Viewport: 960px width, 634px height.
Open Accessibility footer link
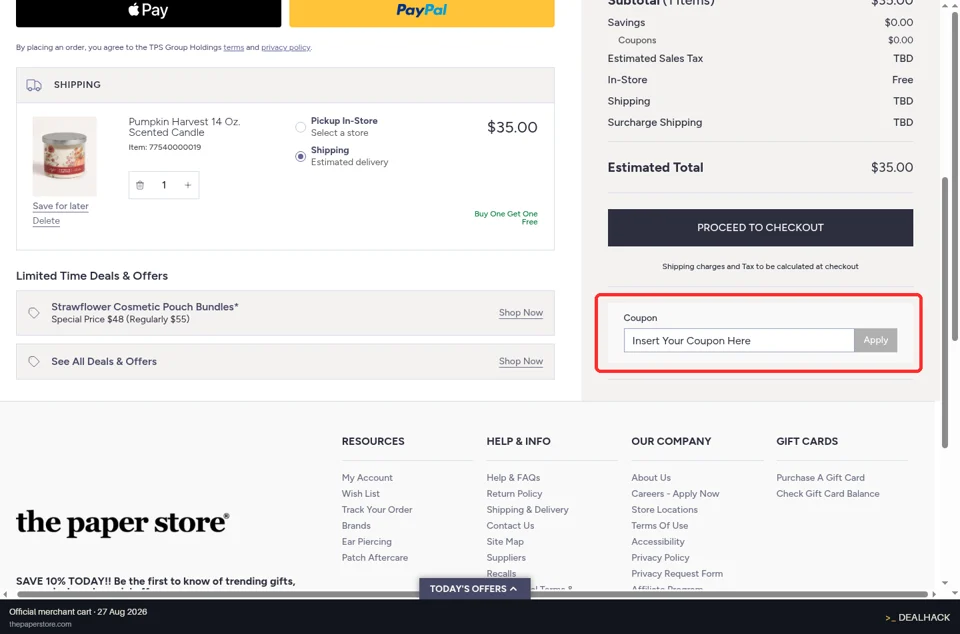[x=658, y=541]
